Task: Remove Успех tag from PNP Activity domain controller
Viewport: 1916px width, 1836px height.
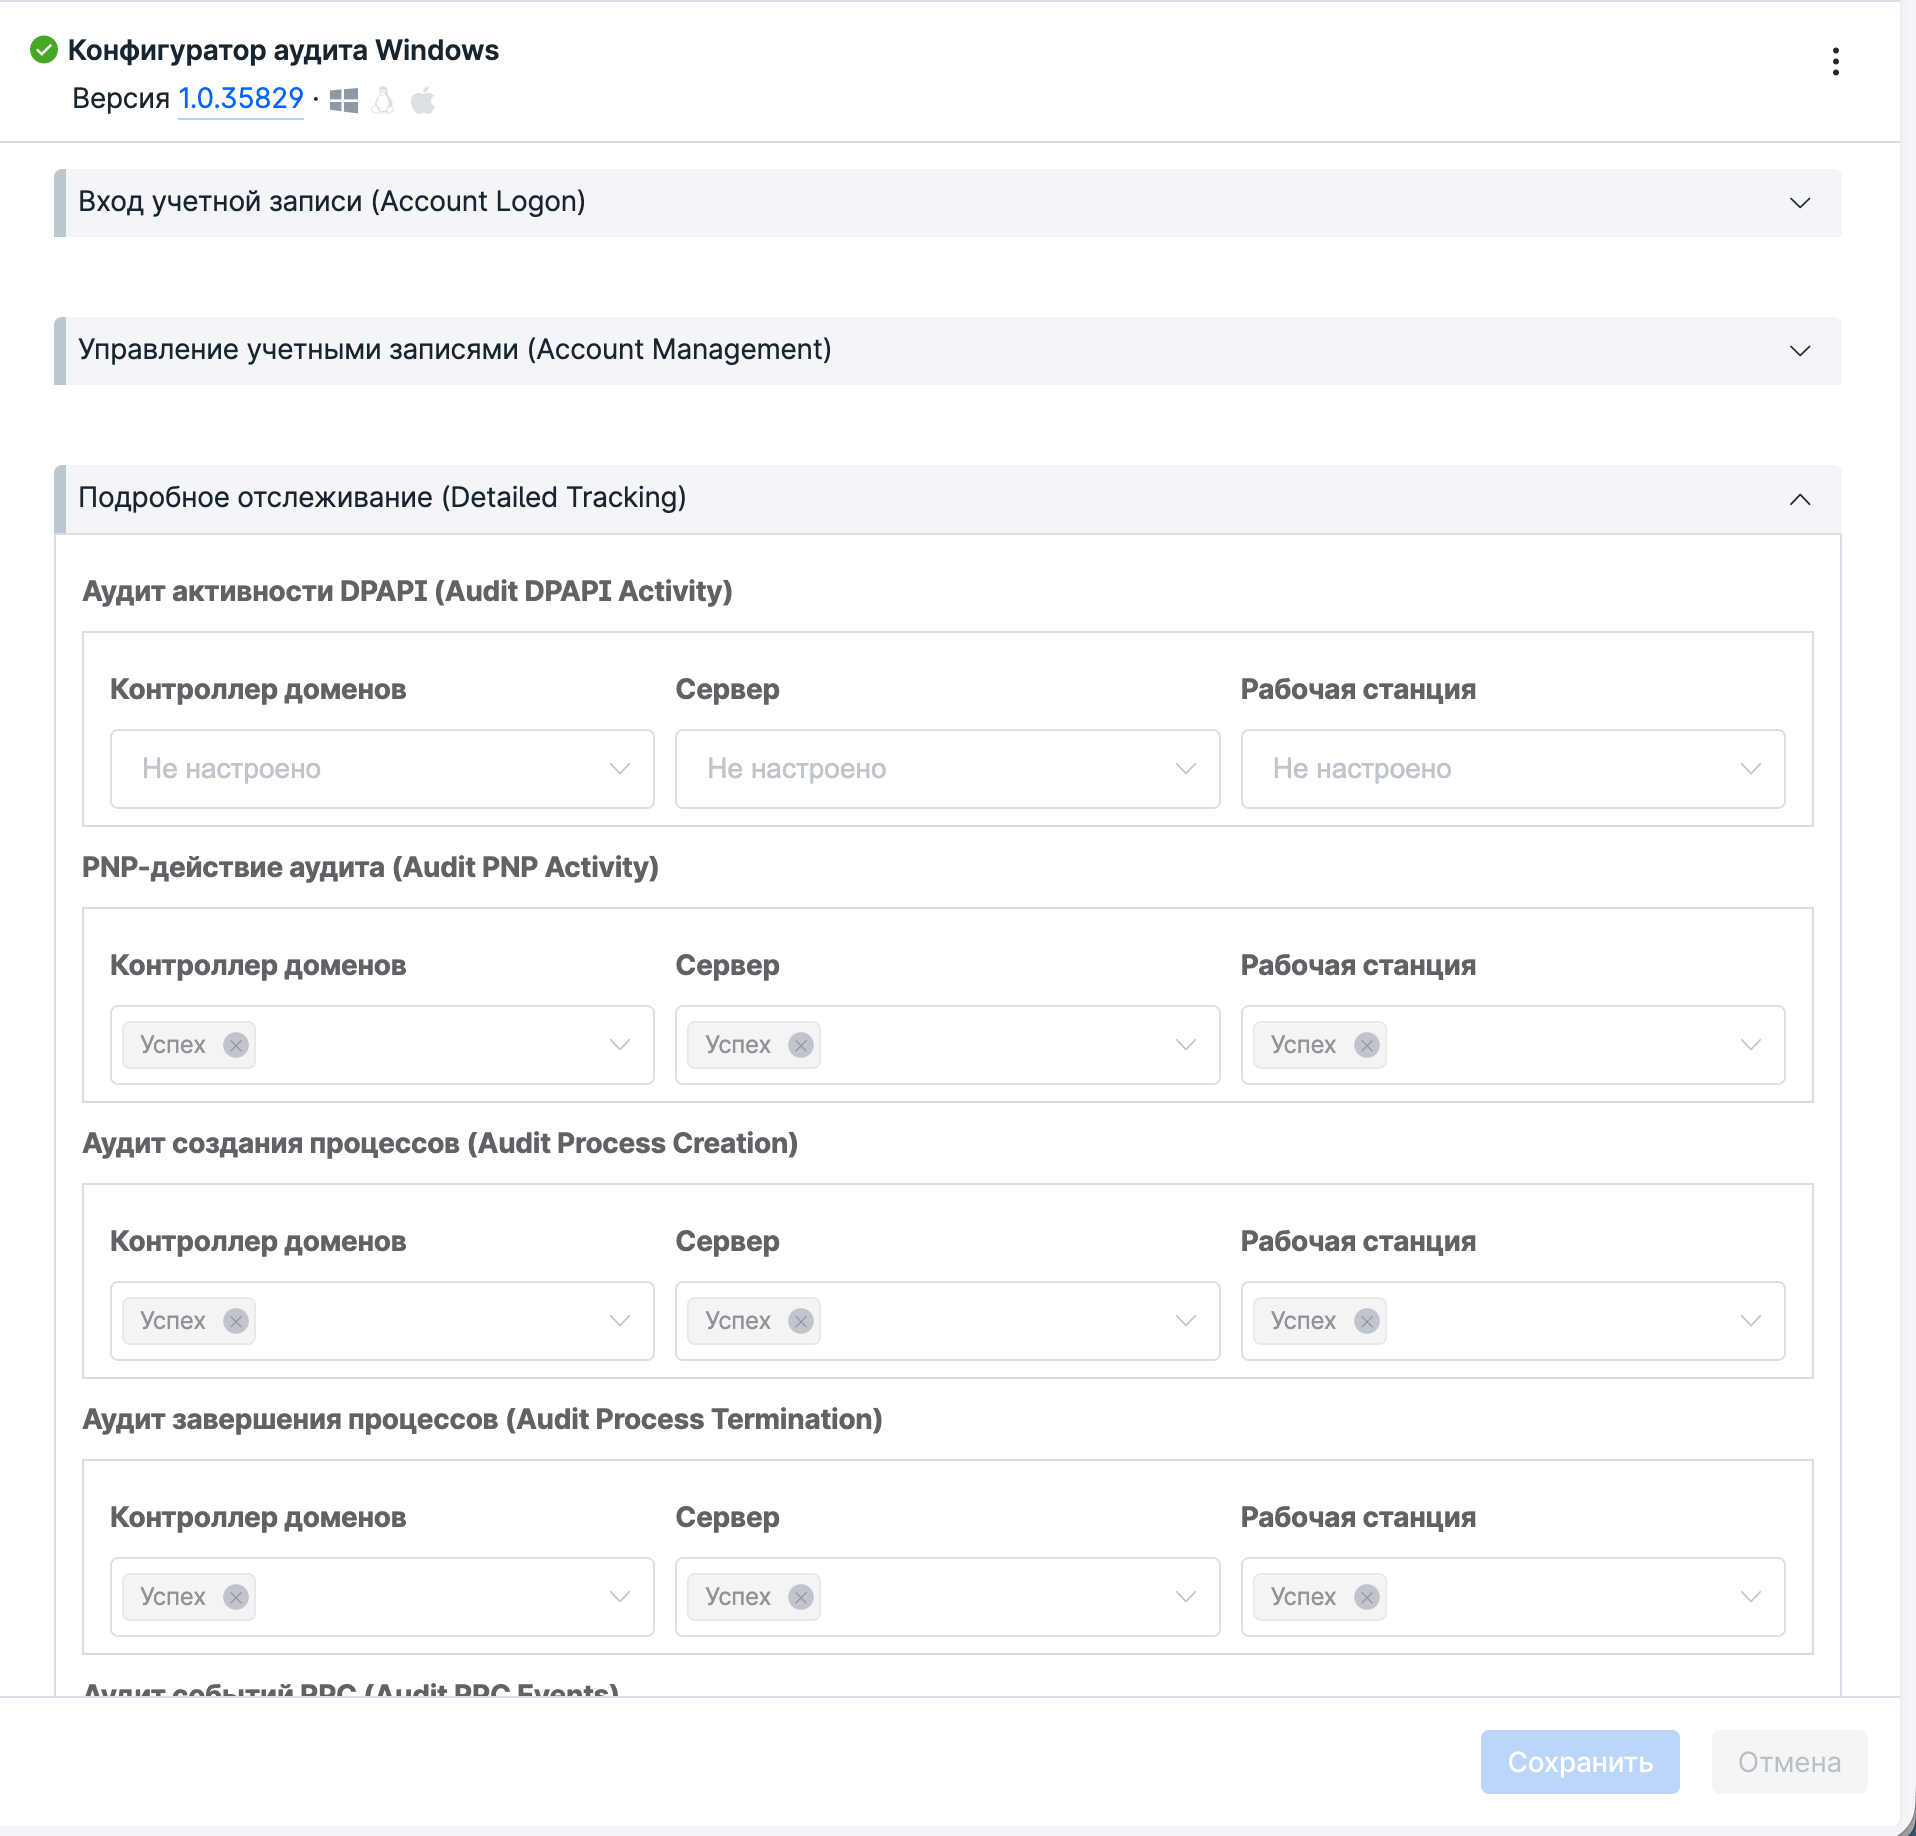Action: click(236, 1045)
